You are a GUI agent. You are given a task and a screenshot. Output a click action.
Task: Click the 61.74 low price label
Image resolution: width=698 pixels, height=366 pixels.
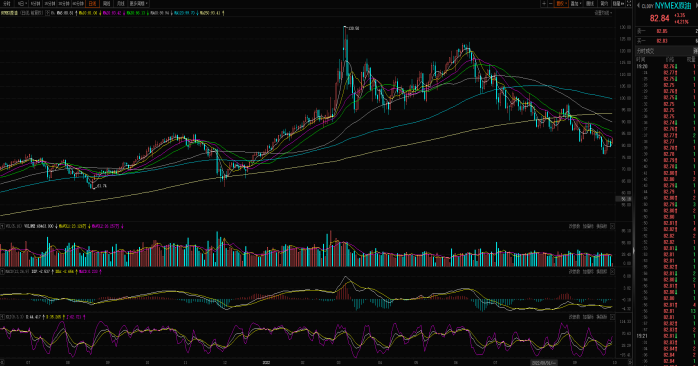pyautogui.click(x=101, y=186)
